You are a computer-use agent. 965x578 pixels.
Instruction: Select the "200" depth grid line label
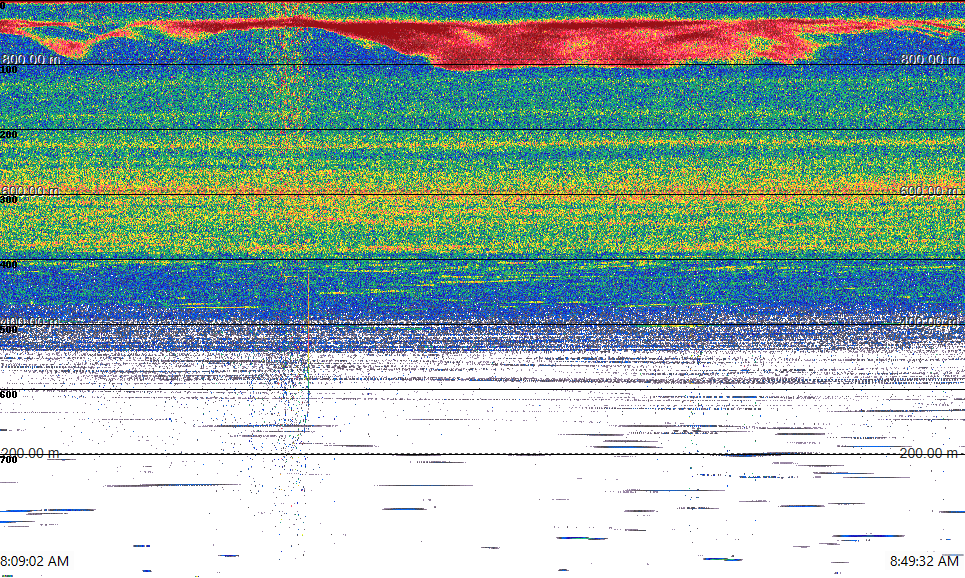click(x=9, y=135)
